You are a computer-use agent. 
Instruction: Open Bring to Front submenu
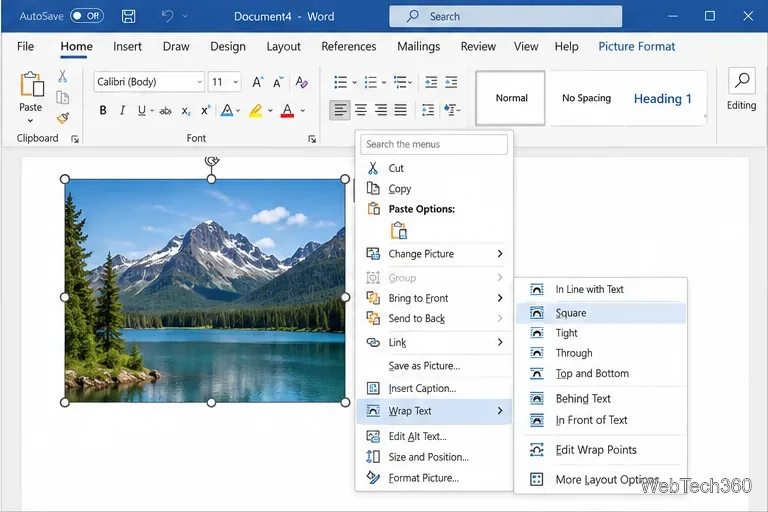coord(434,298)
